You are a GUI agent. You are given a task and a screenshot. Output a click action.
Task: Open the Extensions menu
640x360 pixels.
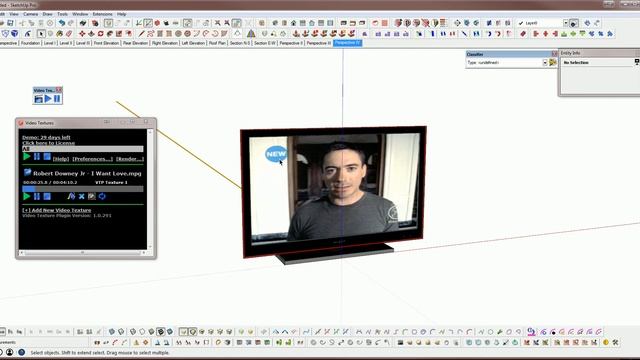[x=102, y=14]
